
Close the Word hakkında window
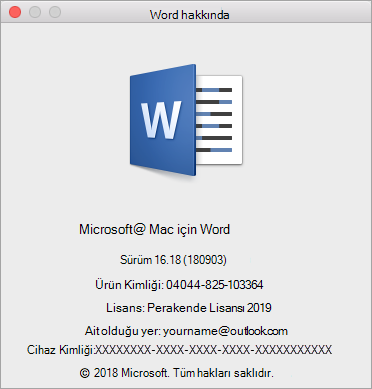15,12
